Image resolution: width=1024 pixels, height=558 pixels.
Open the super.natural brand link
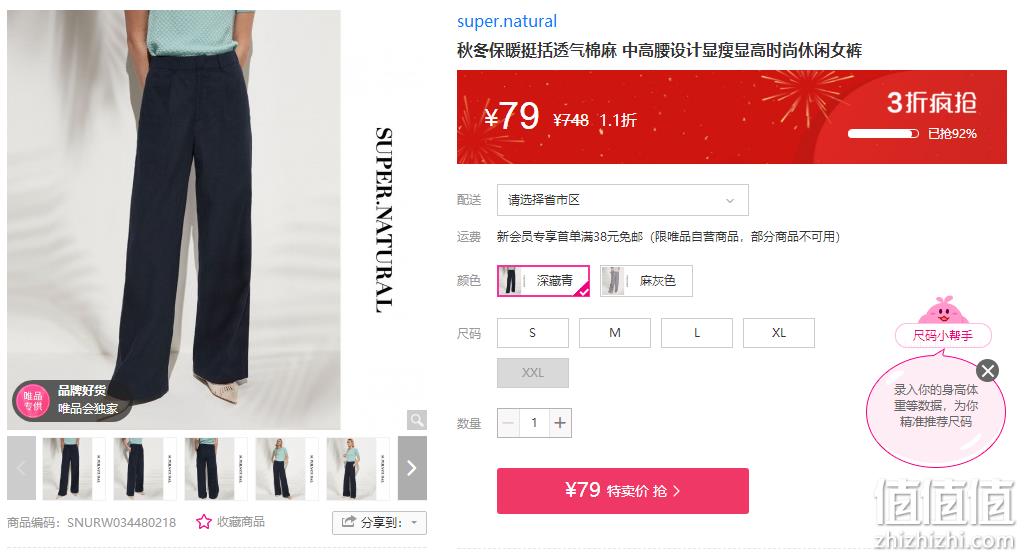507,22
